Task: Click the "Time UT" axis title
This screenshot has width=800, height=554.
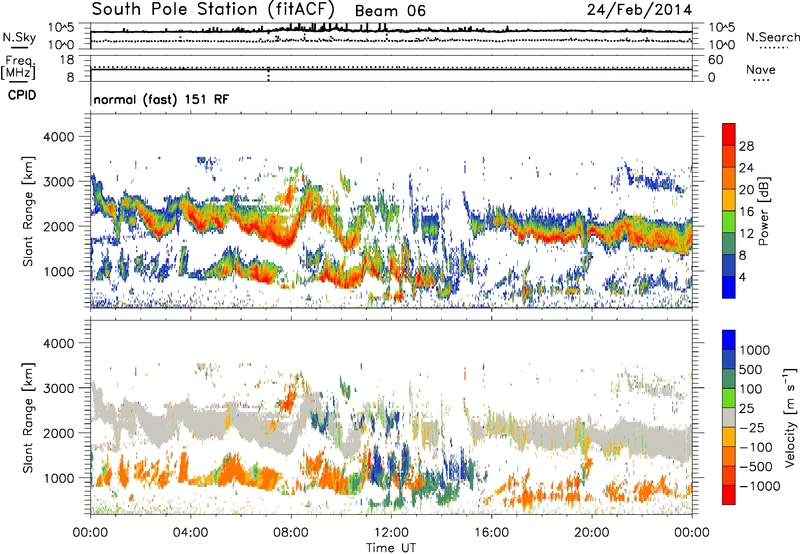Action: pyautogui.click(x=391, y=548)
